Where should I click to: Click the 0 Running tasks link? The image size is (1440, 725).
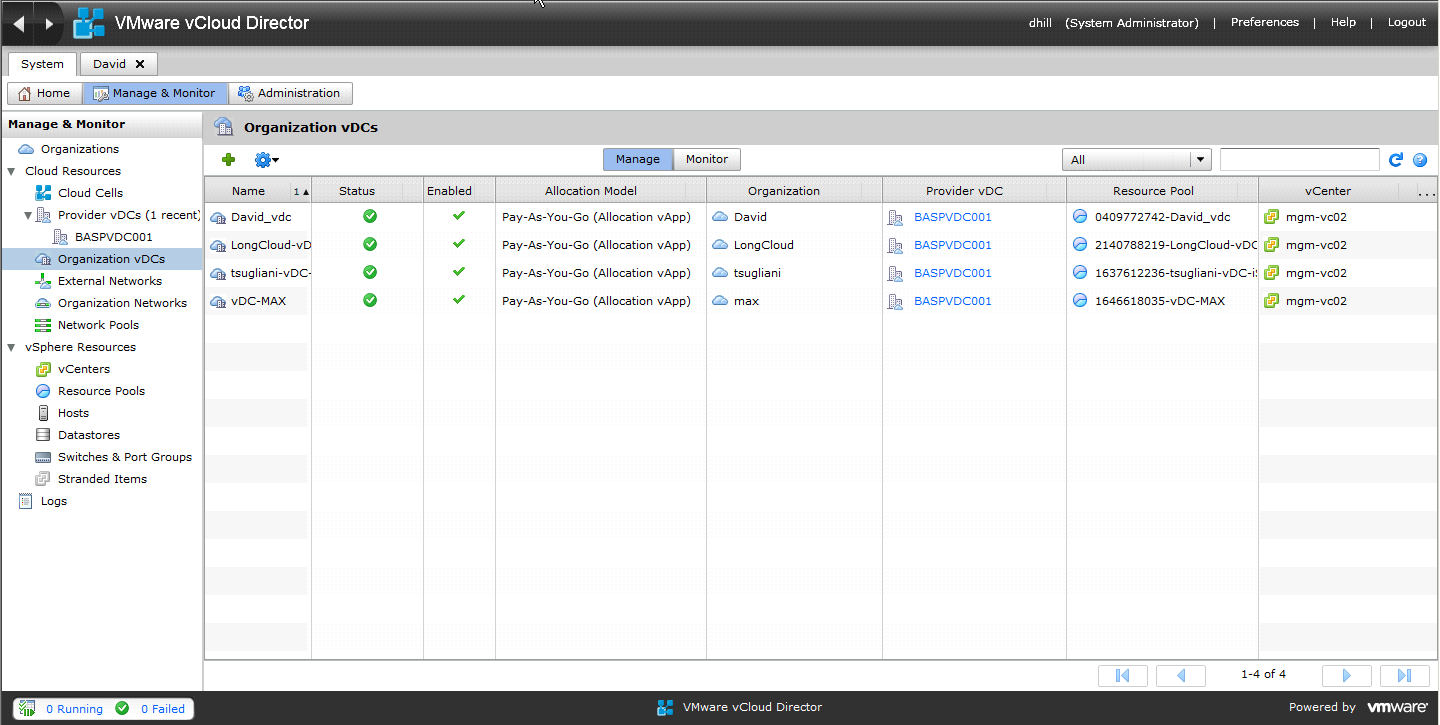(74, 709)
